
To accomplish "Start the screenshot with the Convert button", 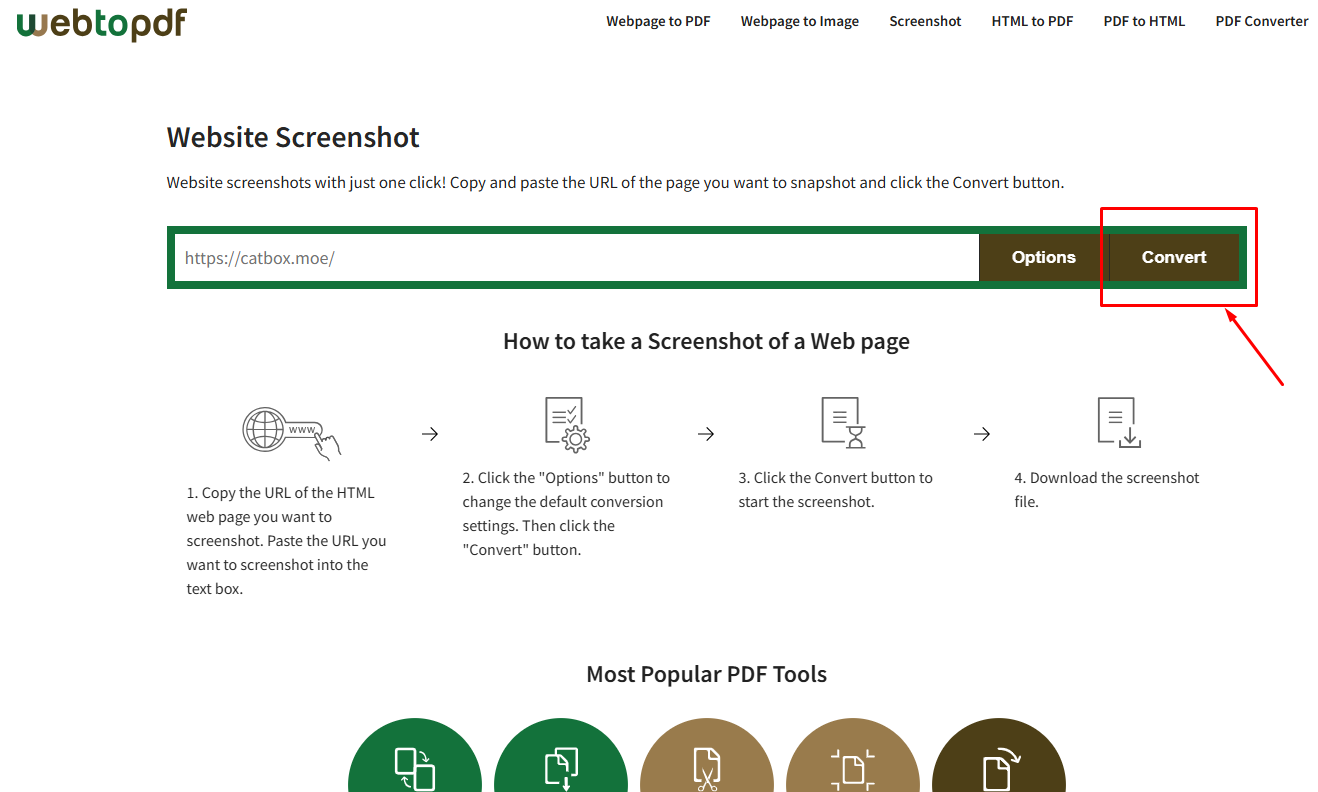I will click(x=1174, y=257).
